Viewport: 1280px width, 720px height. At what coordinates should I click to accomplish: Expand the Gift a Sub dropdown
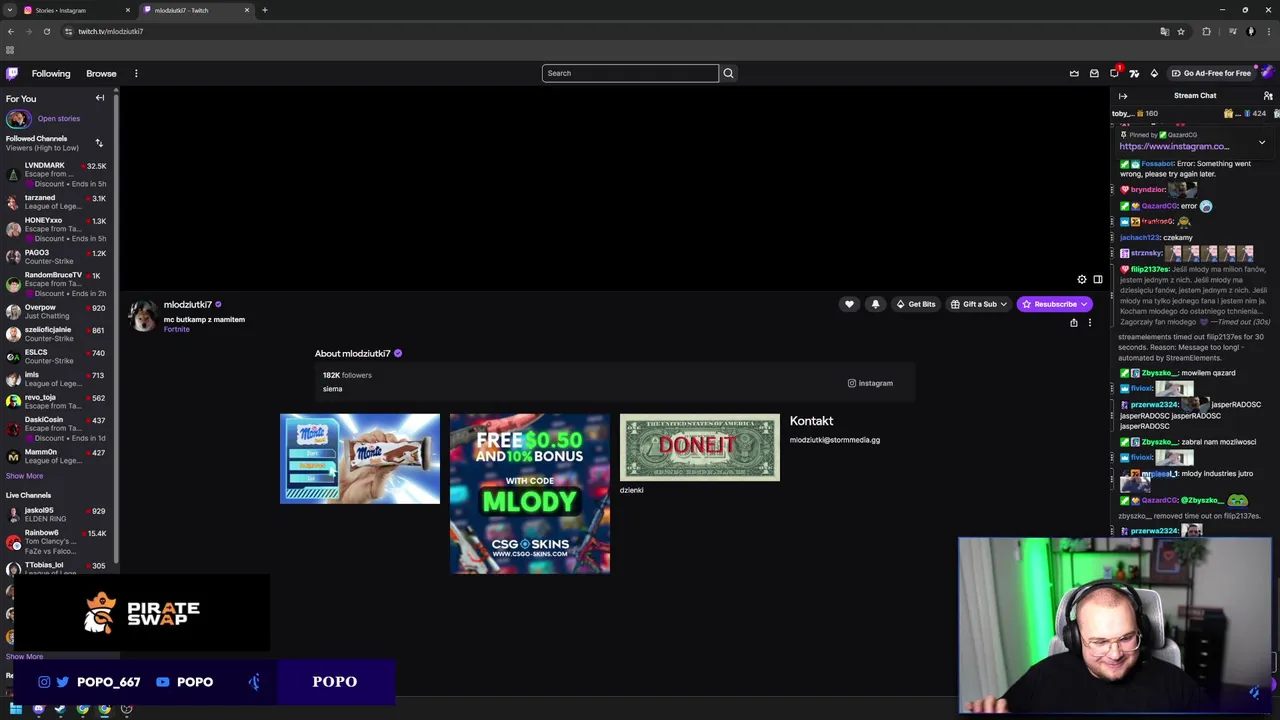tap(978, 304)
